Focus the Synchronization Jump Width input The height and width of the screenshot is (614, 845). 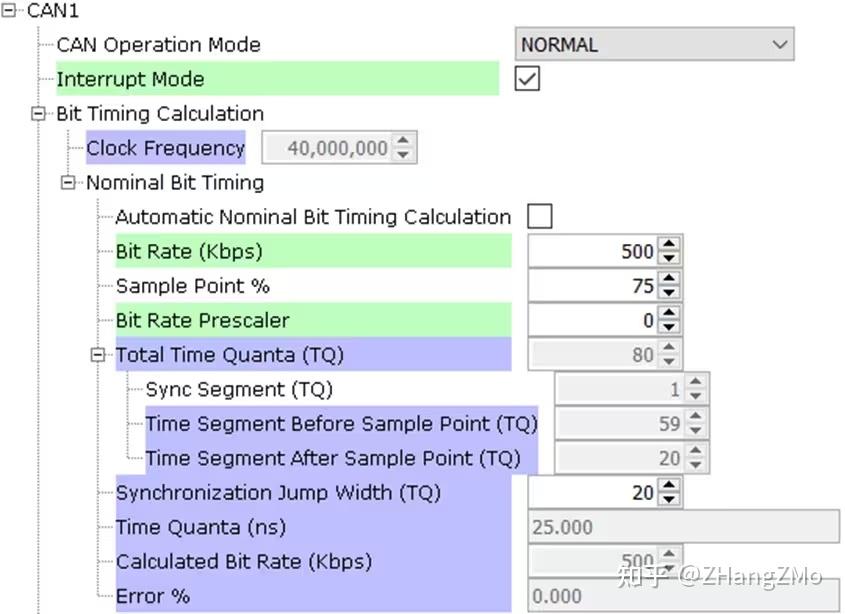[592, 492]
